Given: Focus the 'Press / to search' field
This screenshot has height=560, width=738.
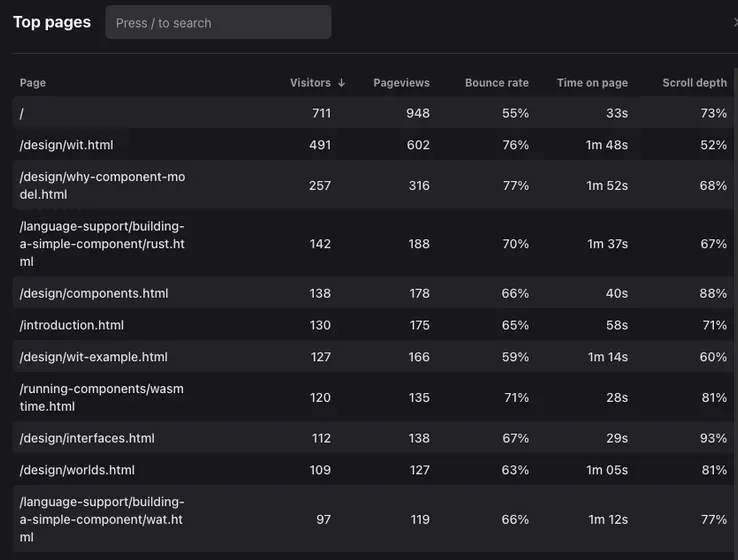Looking at the screenshot, I should point(218,23).
